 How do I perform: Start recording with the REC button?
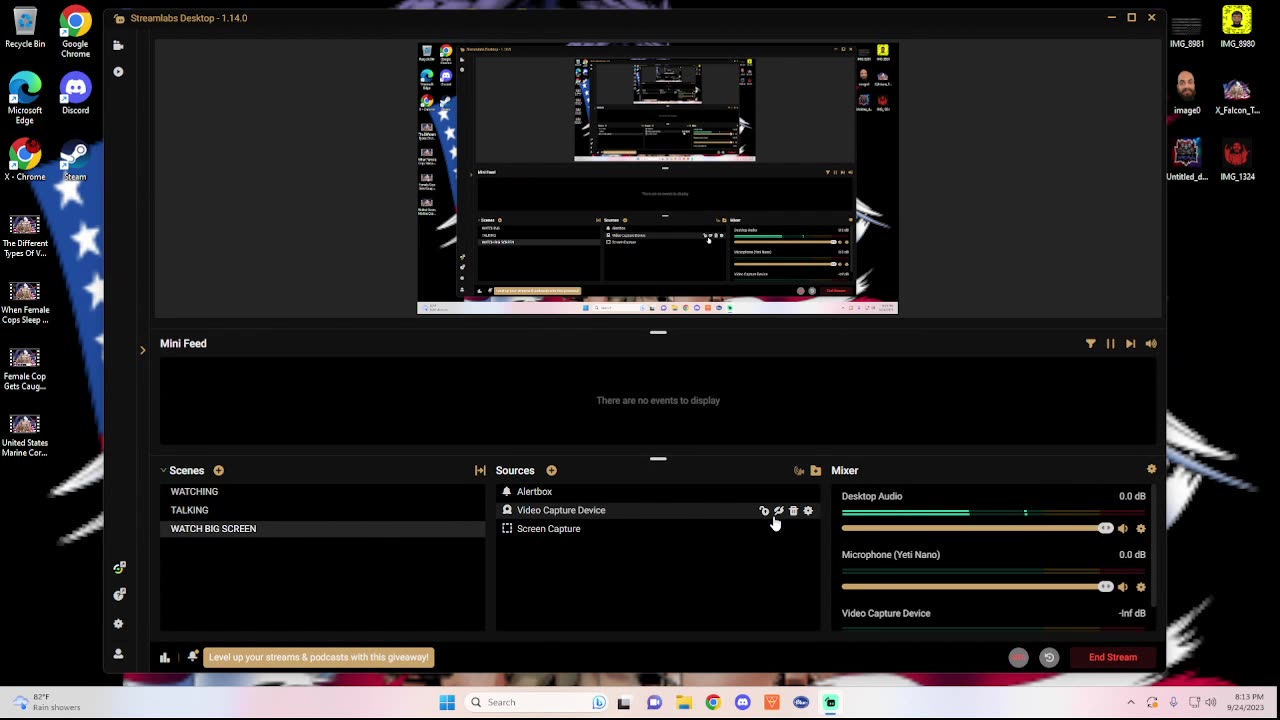point(1018,657)
